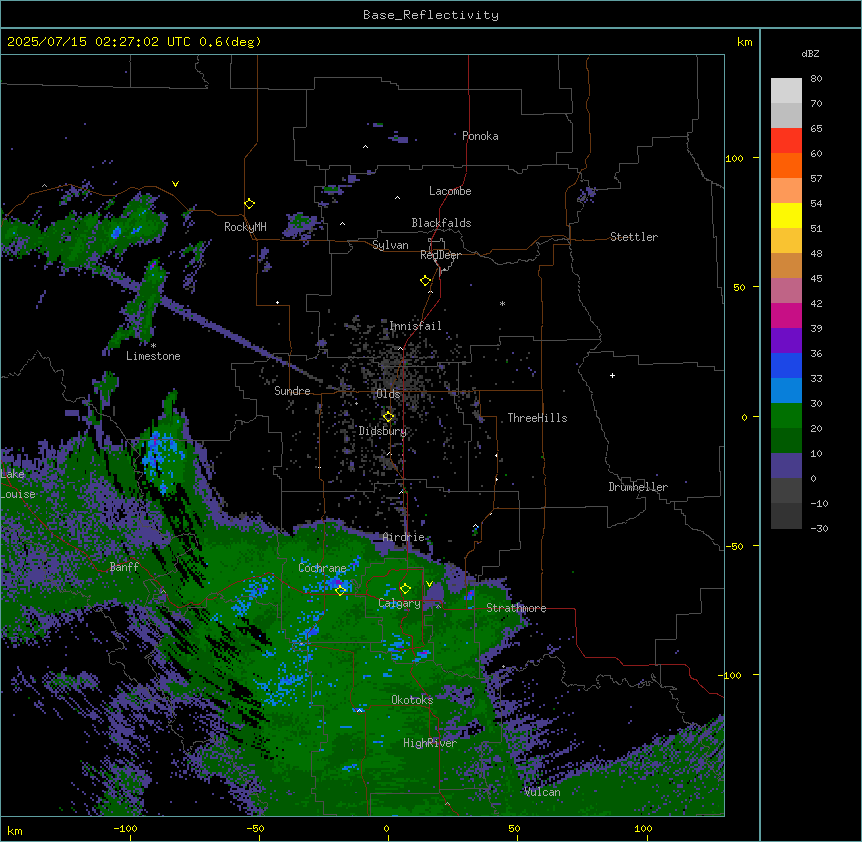Click the km unit label at top right
Screen dimensions: 862x842
(744, 42)
